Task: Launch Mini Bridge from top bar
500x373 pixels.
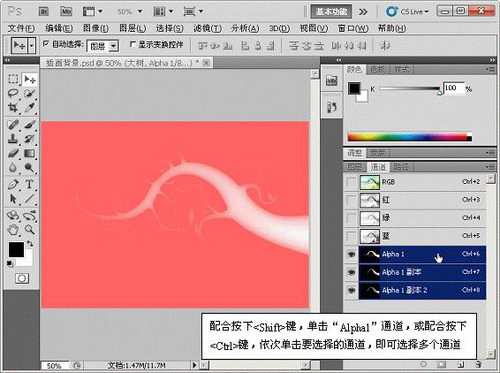Action: (x=66, y=12)
